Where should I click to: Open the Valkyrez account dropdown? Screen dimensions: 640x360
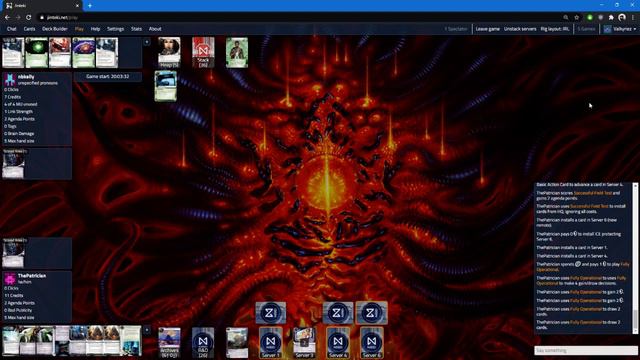point(620,29)
